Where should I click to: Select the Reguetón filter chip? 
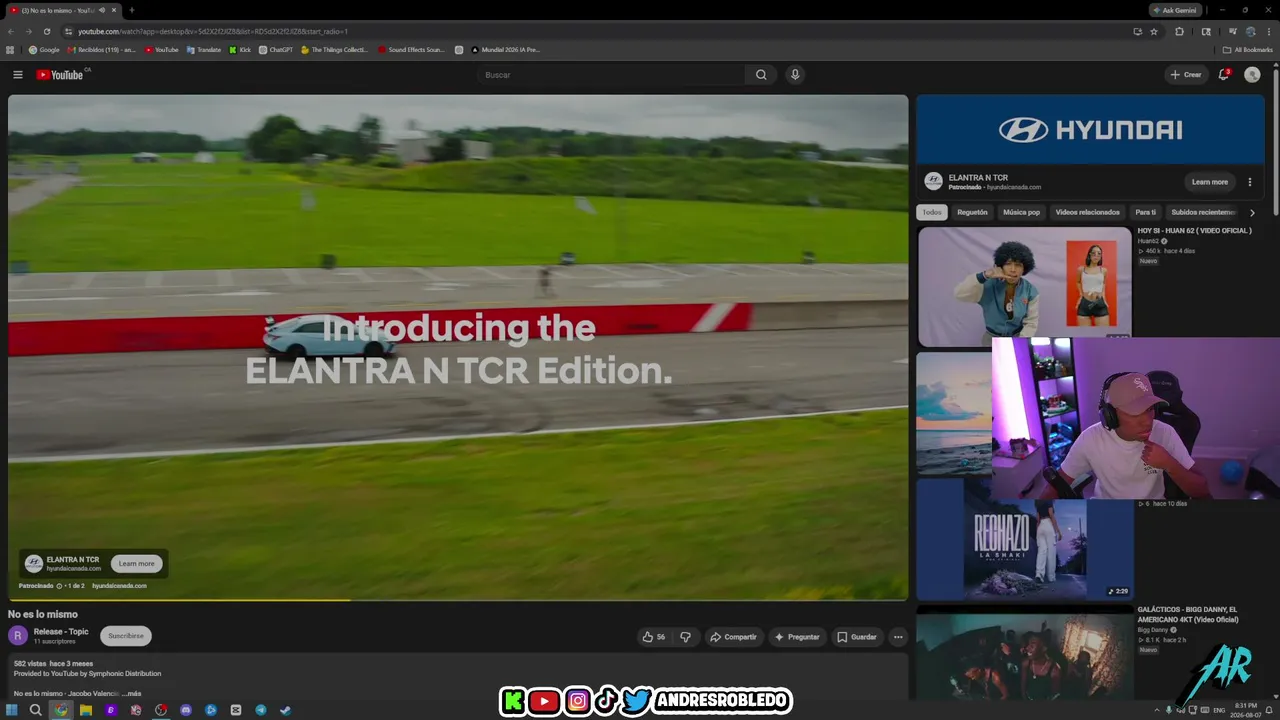(x=972, y=212)
